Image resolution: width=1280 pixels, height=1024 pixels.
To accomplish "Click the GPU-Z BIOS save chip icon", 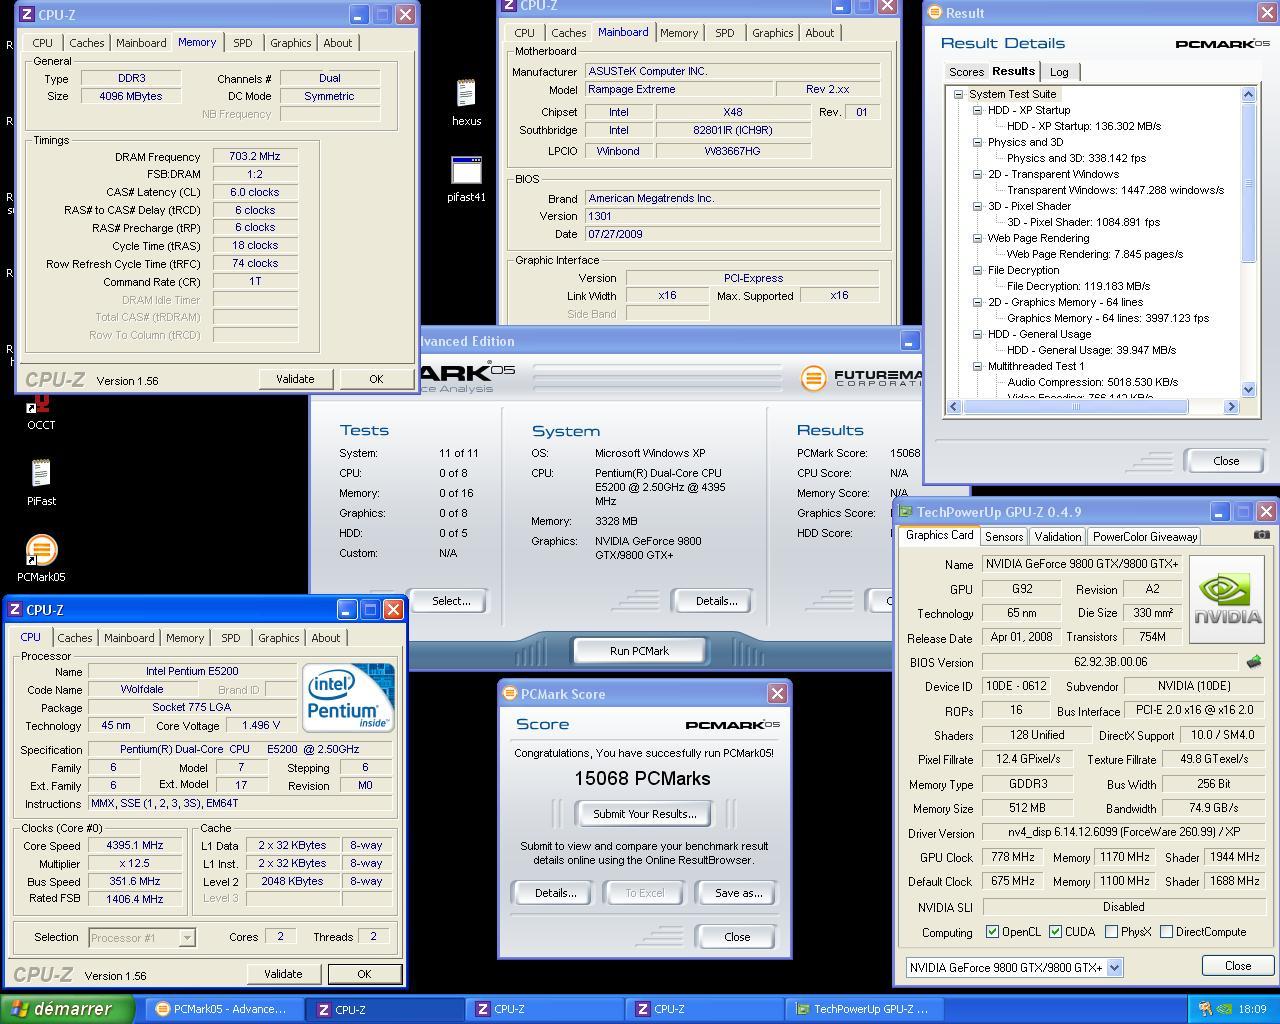I will [x=1253, y=662].
